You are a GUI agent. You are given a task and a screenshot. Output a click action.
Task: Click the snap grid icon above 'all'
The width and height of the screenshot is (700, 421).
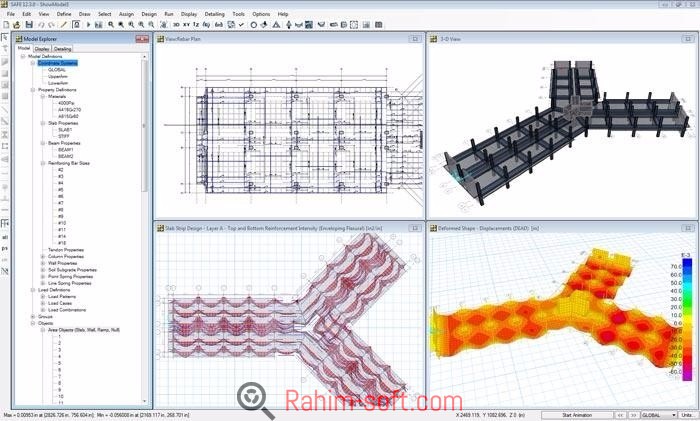[x=5, y=223]
